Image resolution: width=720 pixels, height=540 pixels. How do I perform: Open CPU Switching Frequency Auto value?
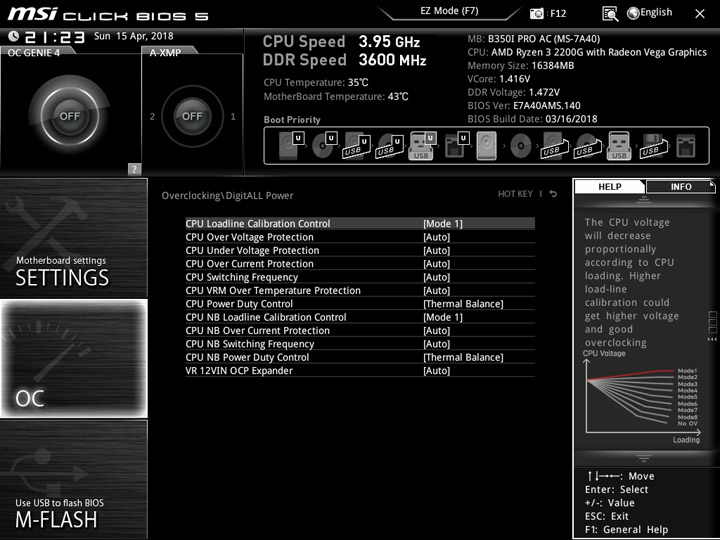pos(437,277)
